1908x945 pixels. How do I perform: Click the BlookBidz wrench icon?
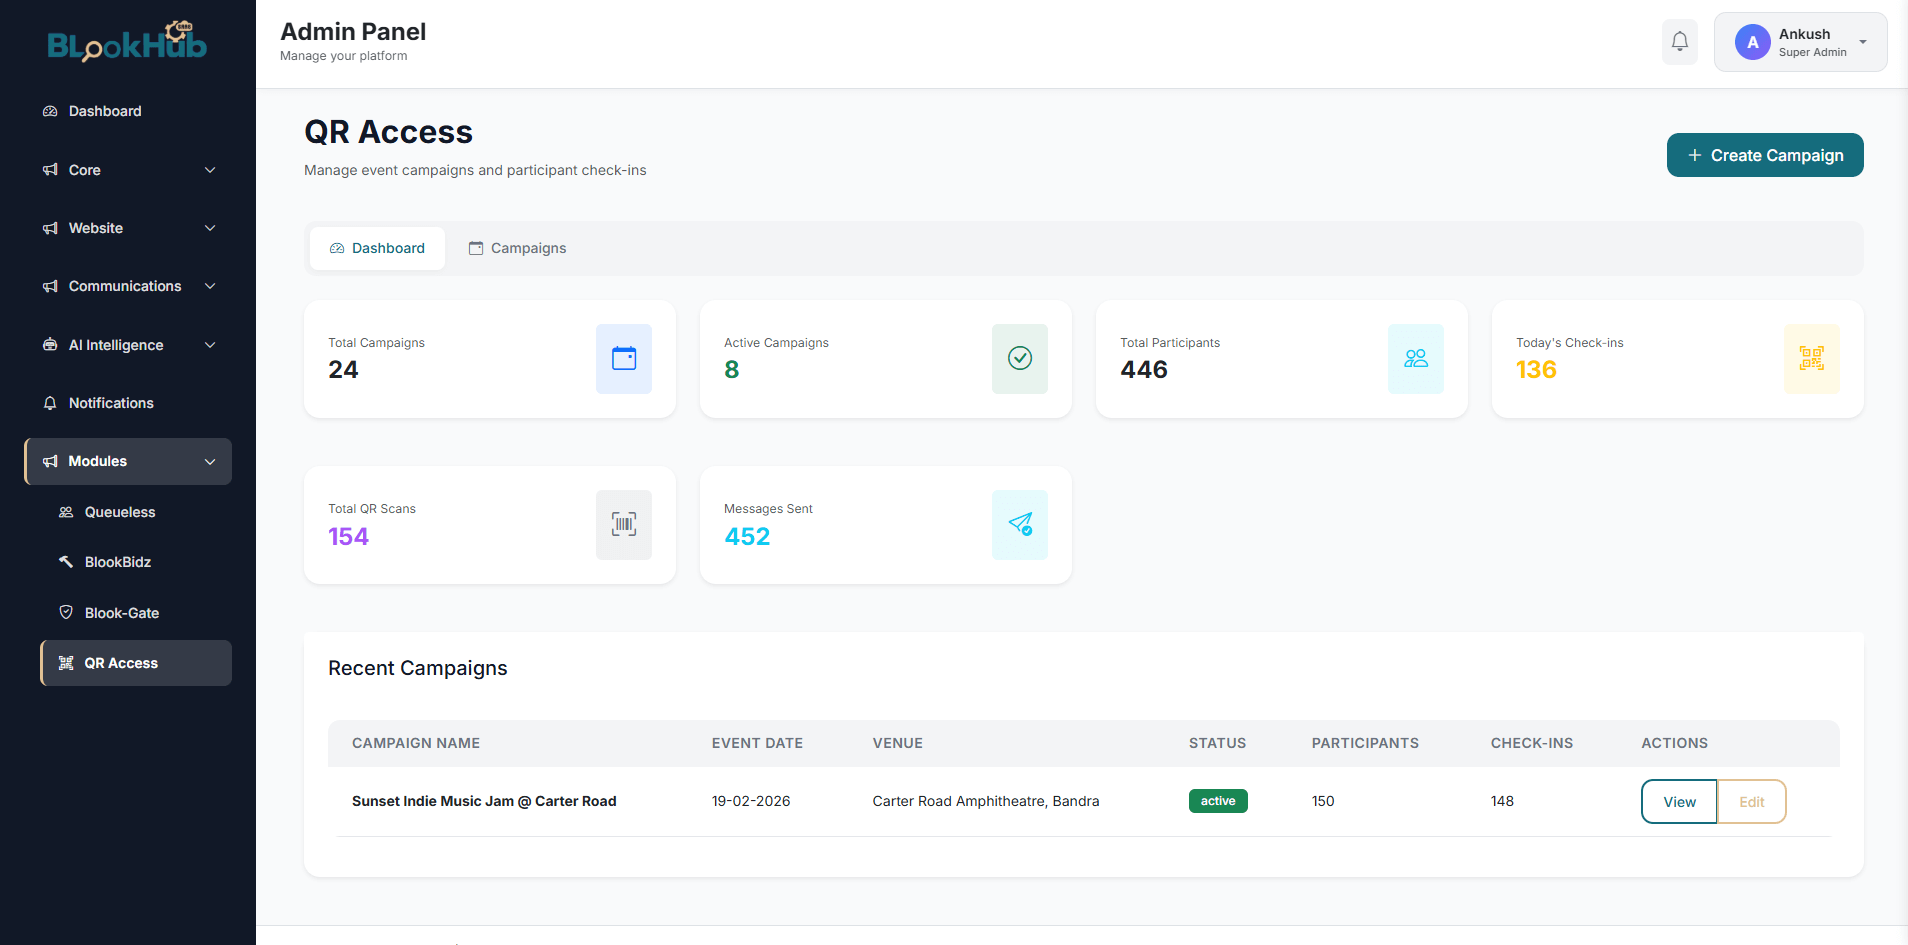[x=66, y=562]
